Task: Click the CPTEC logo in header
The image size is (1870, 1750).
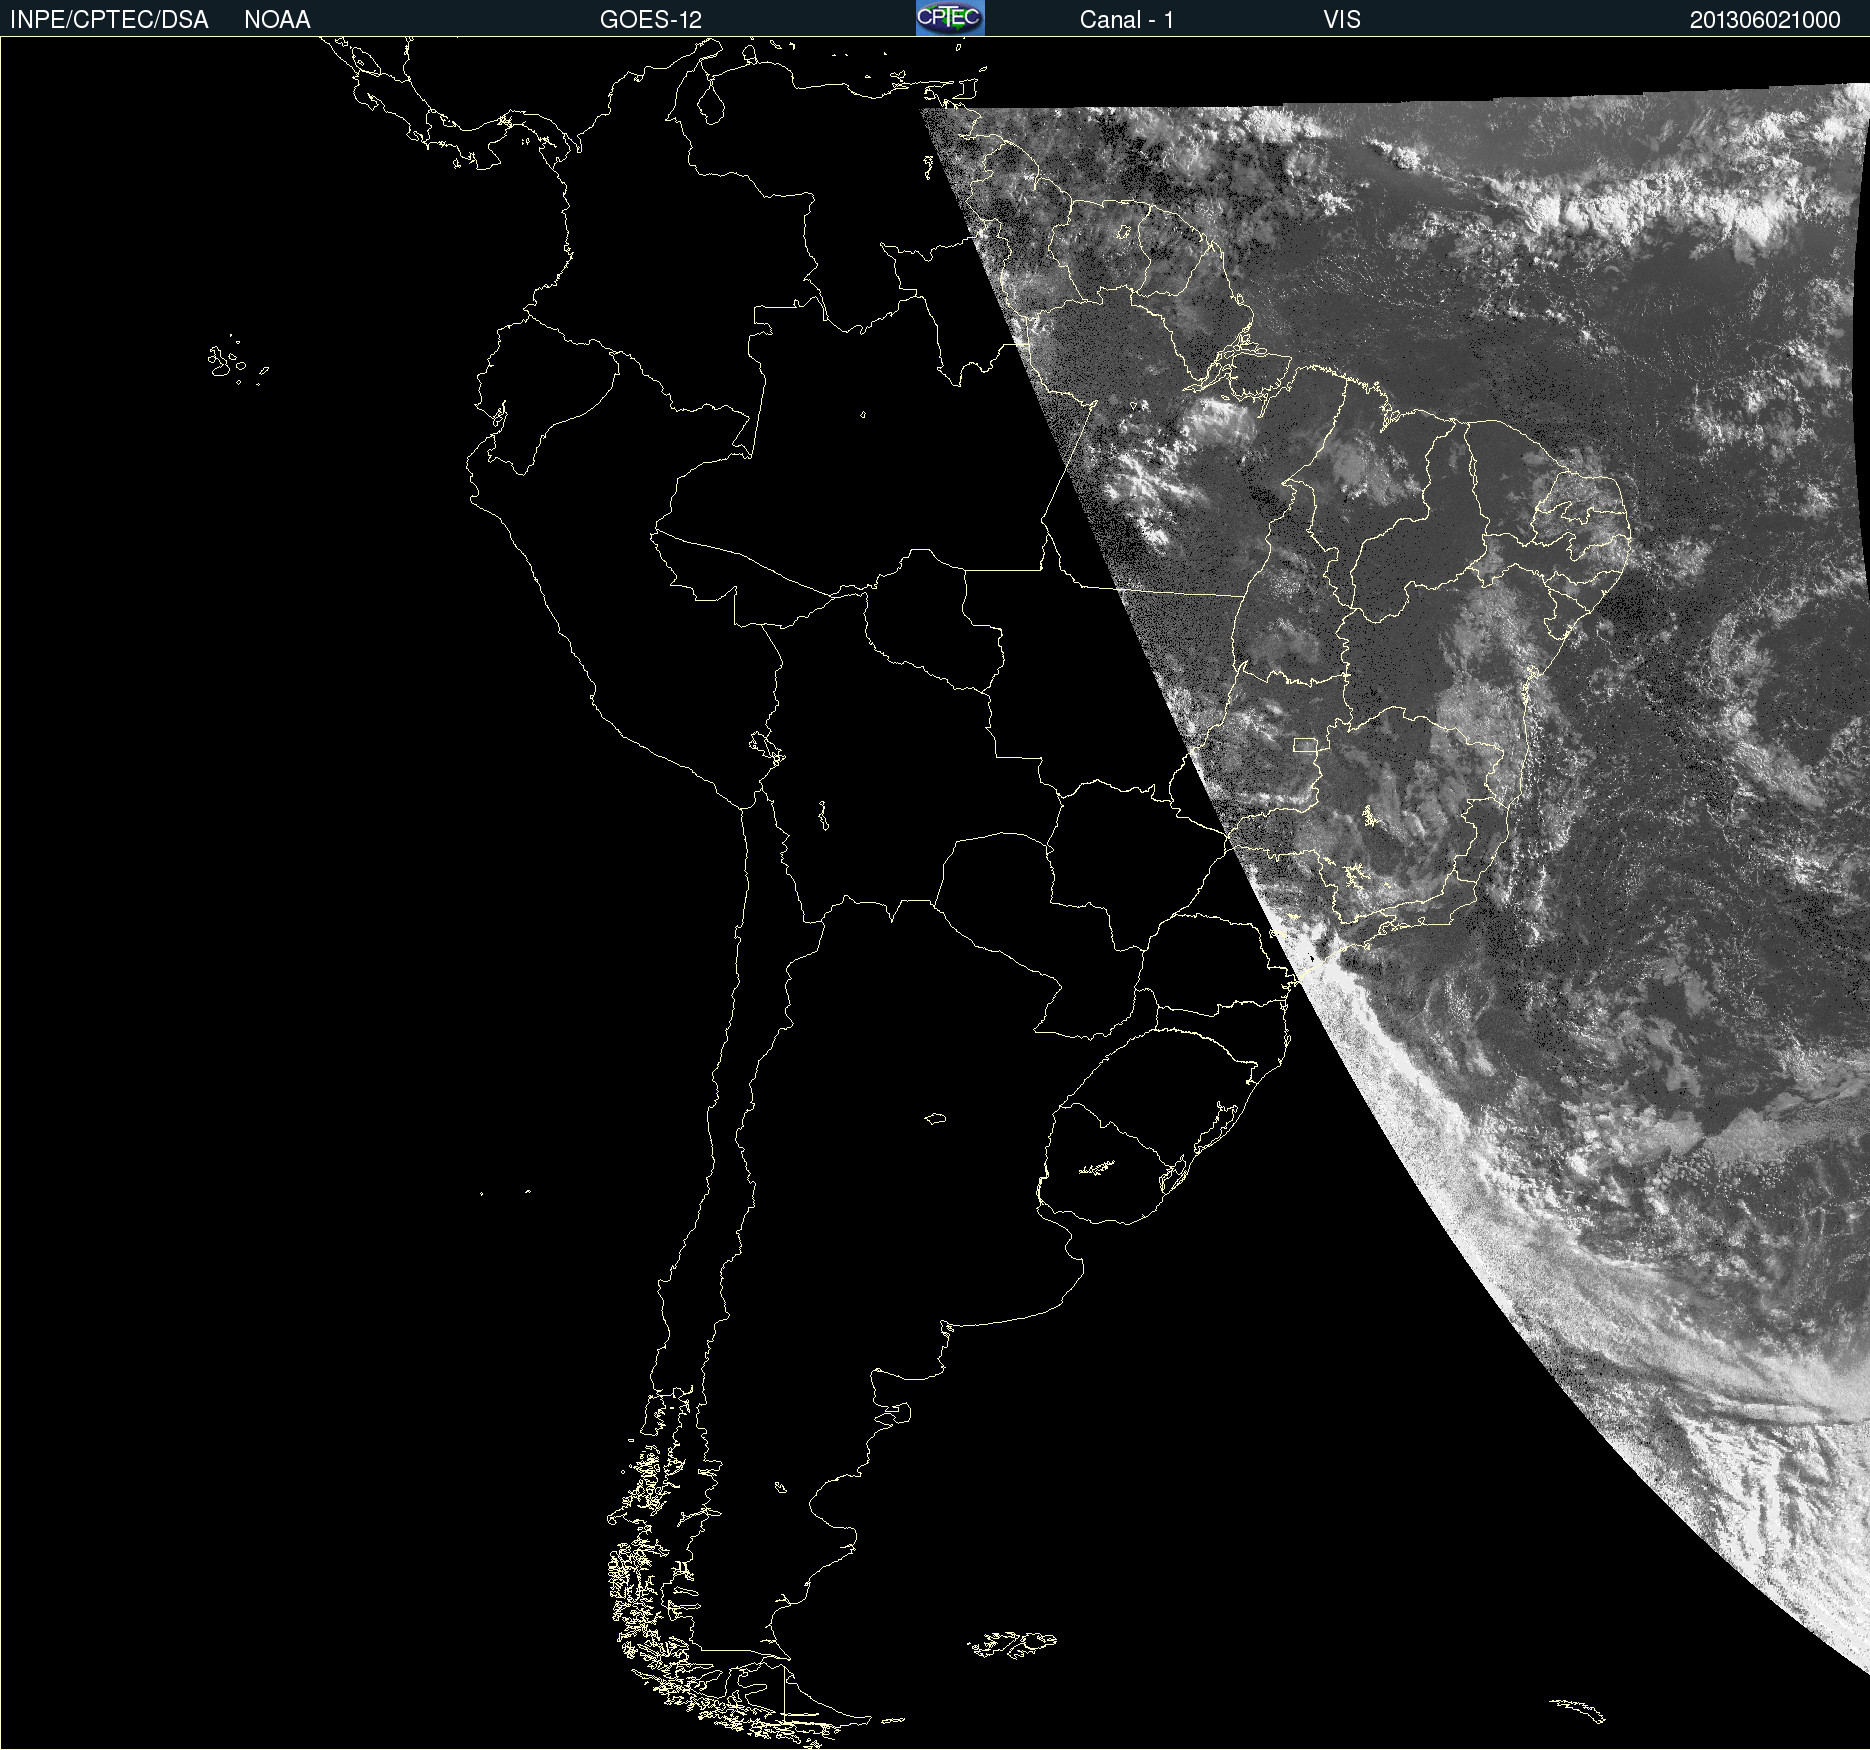Action: coord(950,18)
